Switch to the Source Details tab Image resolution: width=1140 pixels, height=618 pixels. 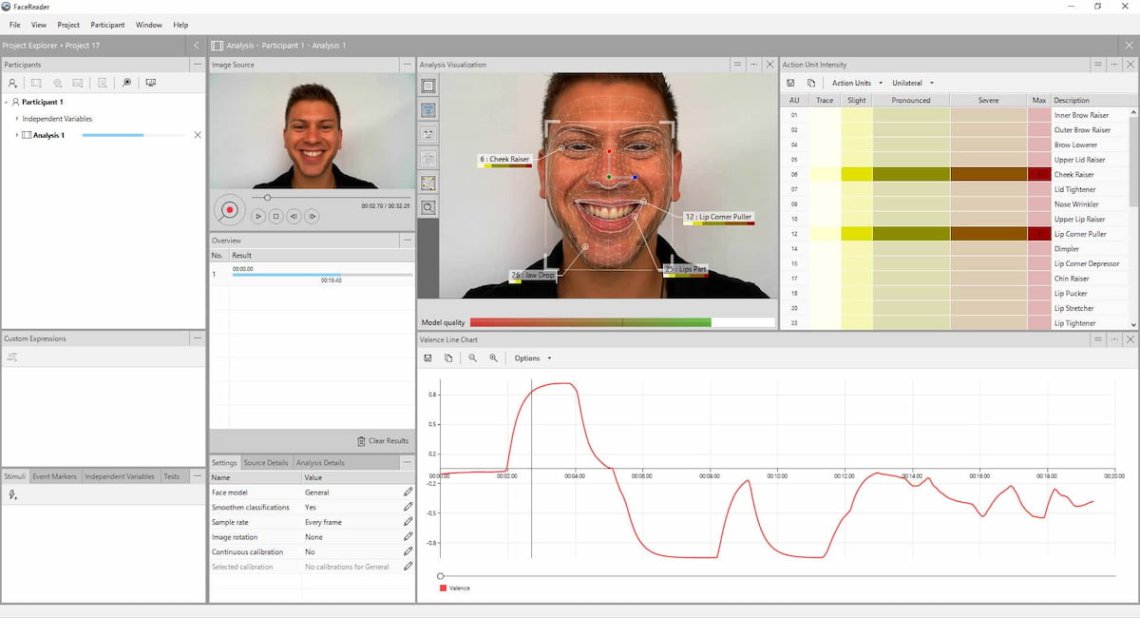tap(266, 463)
